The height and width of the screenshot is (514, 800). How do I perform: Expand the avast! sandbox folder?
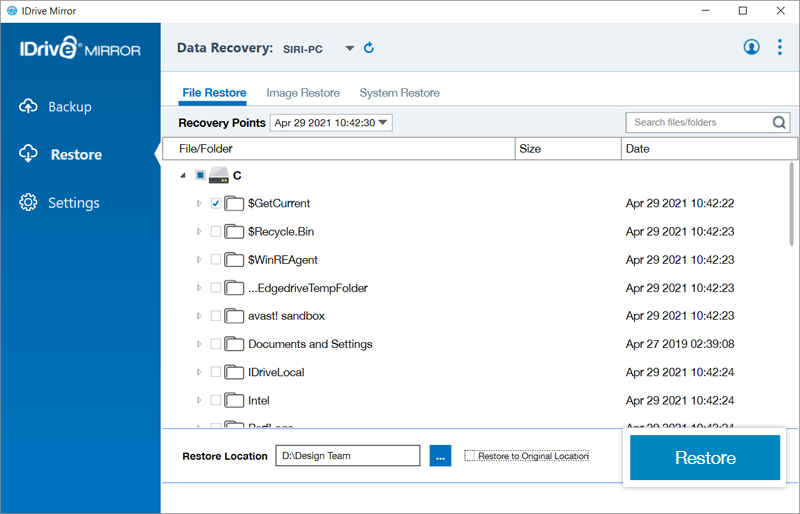pos(199,316)
